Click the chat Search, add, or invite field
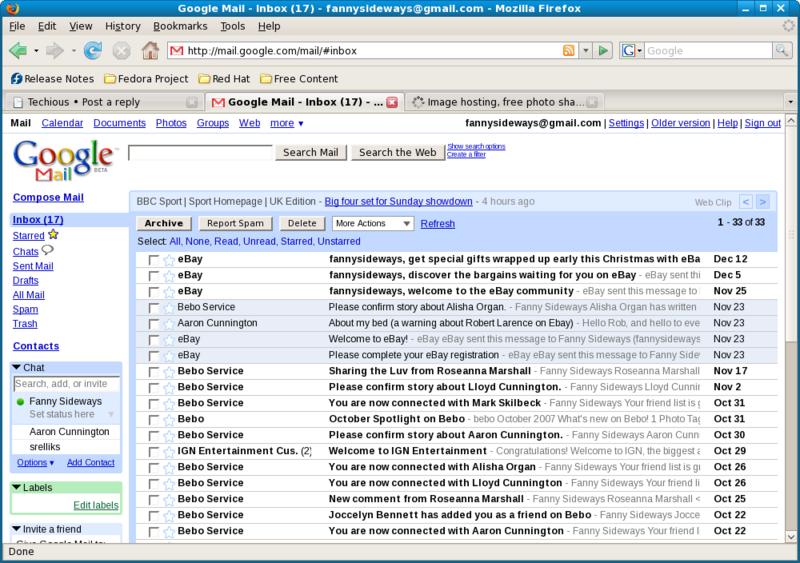 pos(66,384)
